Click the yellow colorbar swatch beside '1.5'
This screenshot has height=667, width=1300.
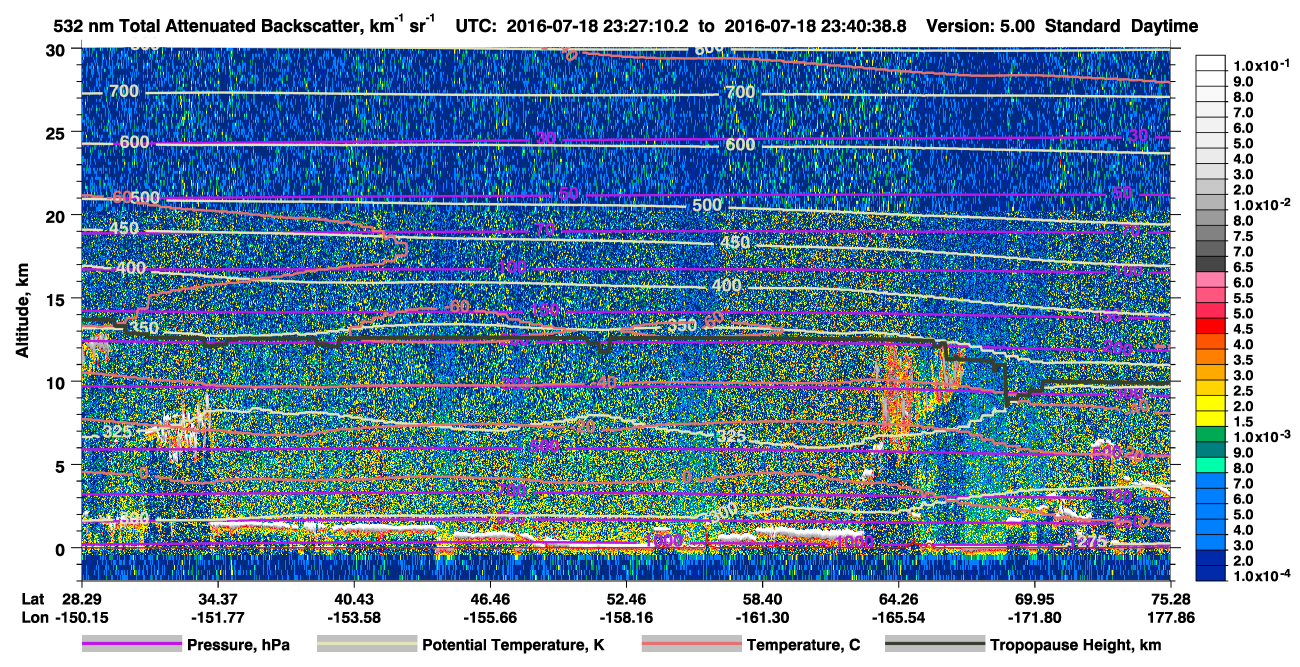coord(1211,420)
